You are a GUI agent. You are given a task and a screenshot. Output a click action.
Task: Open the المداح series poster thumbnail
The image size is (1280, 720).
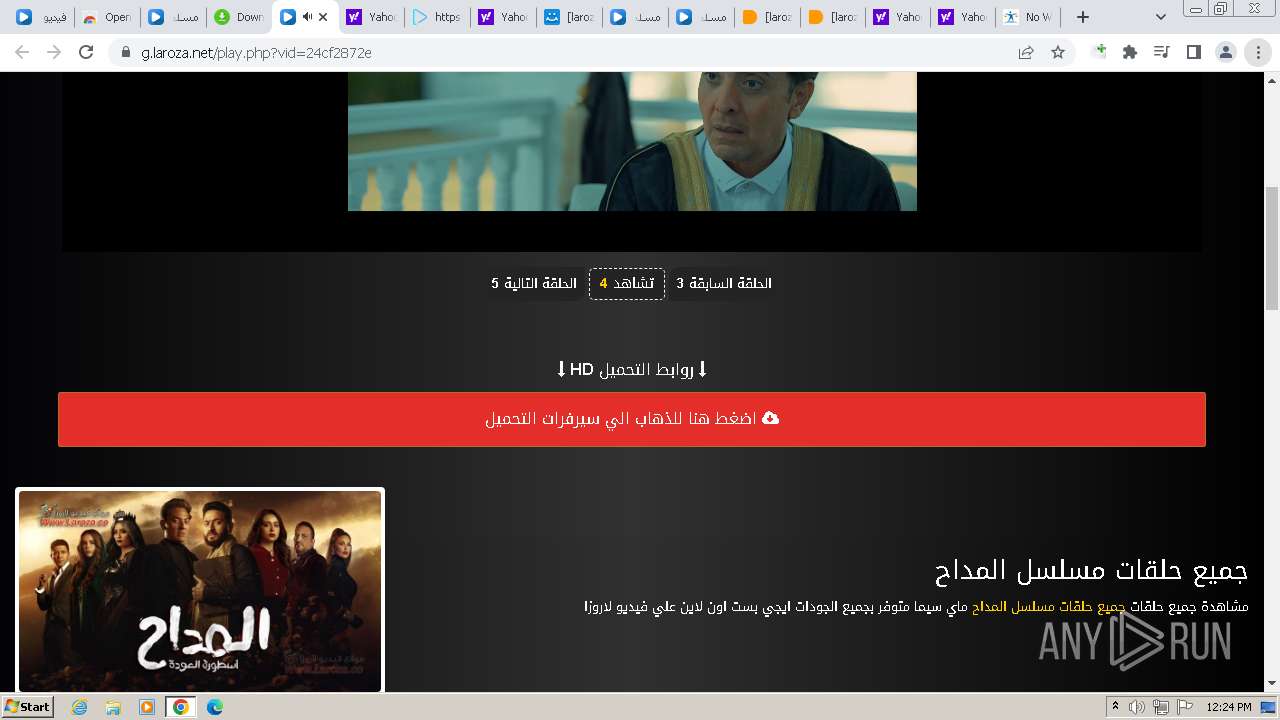pyautogui.click(x=200, y=590)
